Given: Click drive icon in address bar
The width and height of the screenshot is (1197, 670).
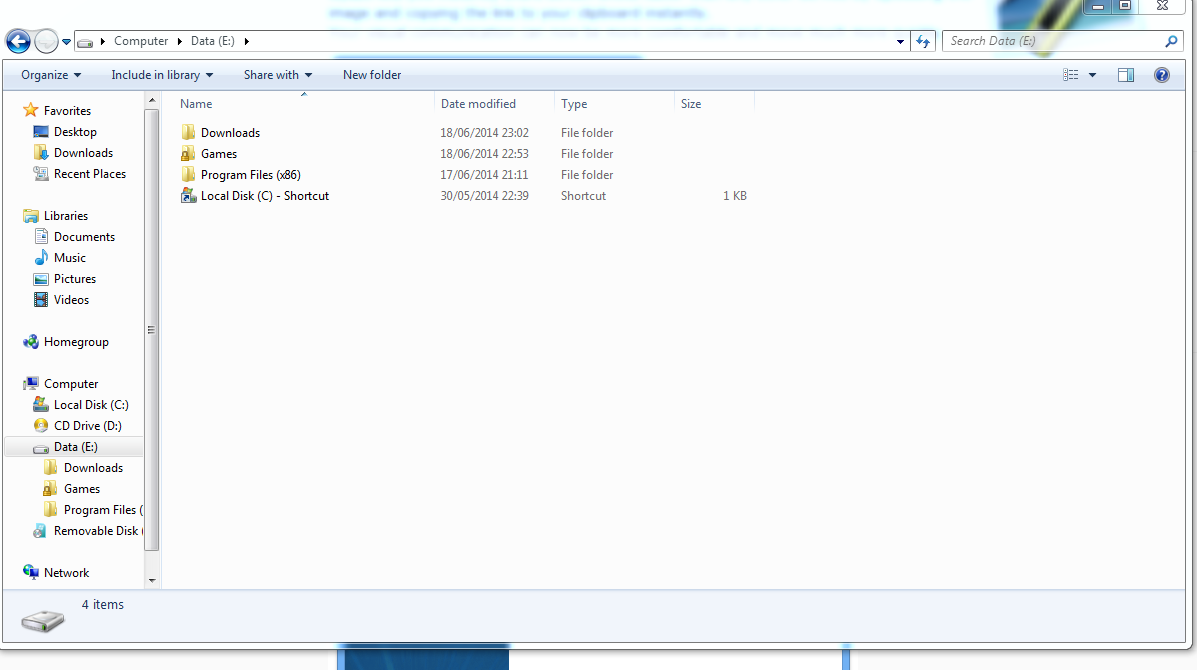Looking at the screenshot, I should [85, 42].
